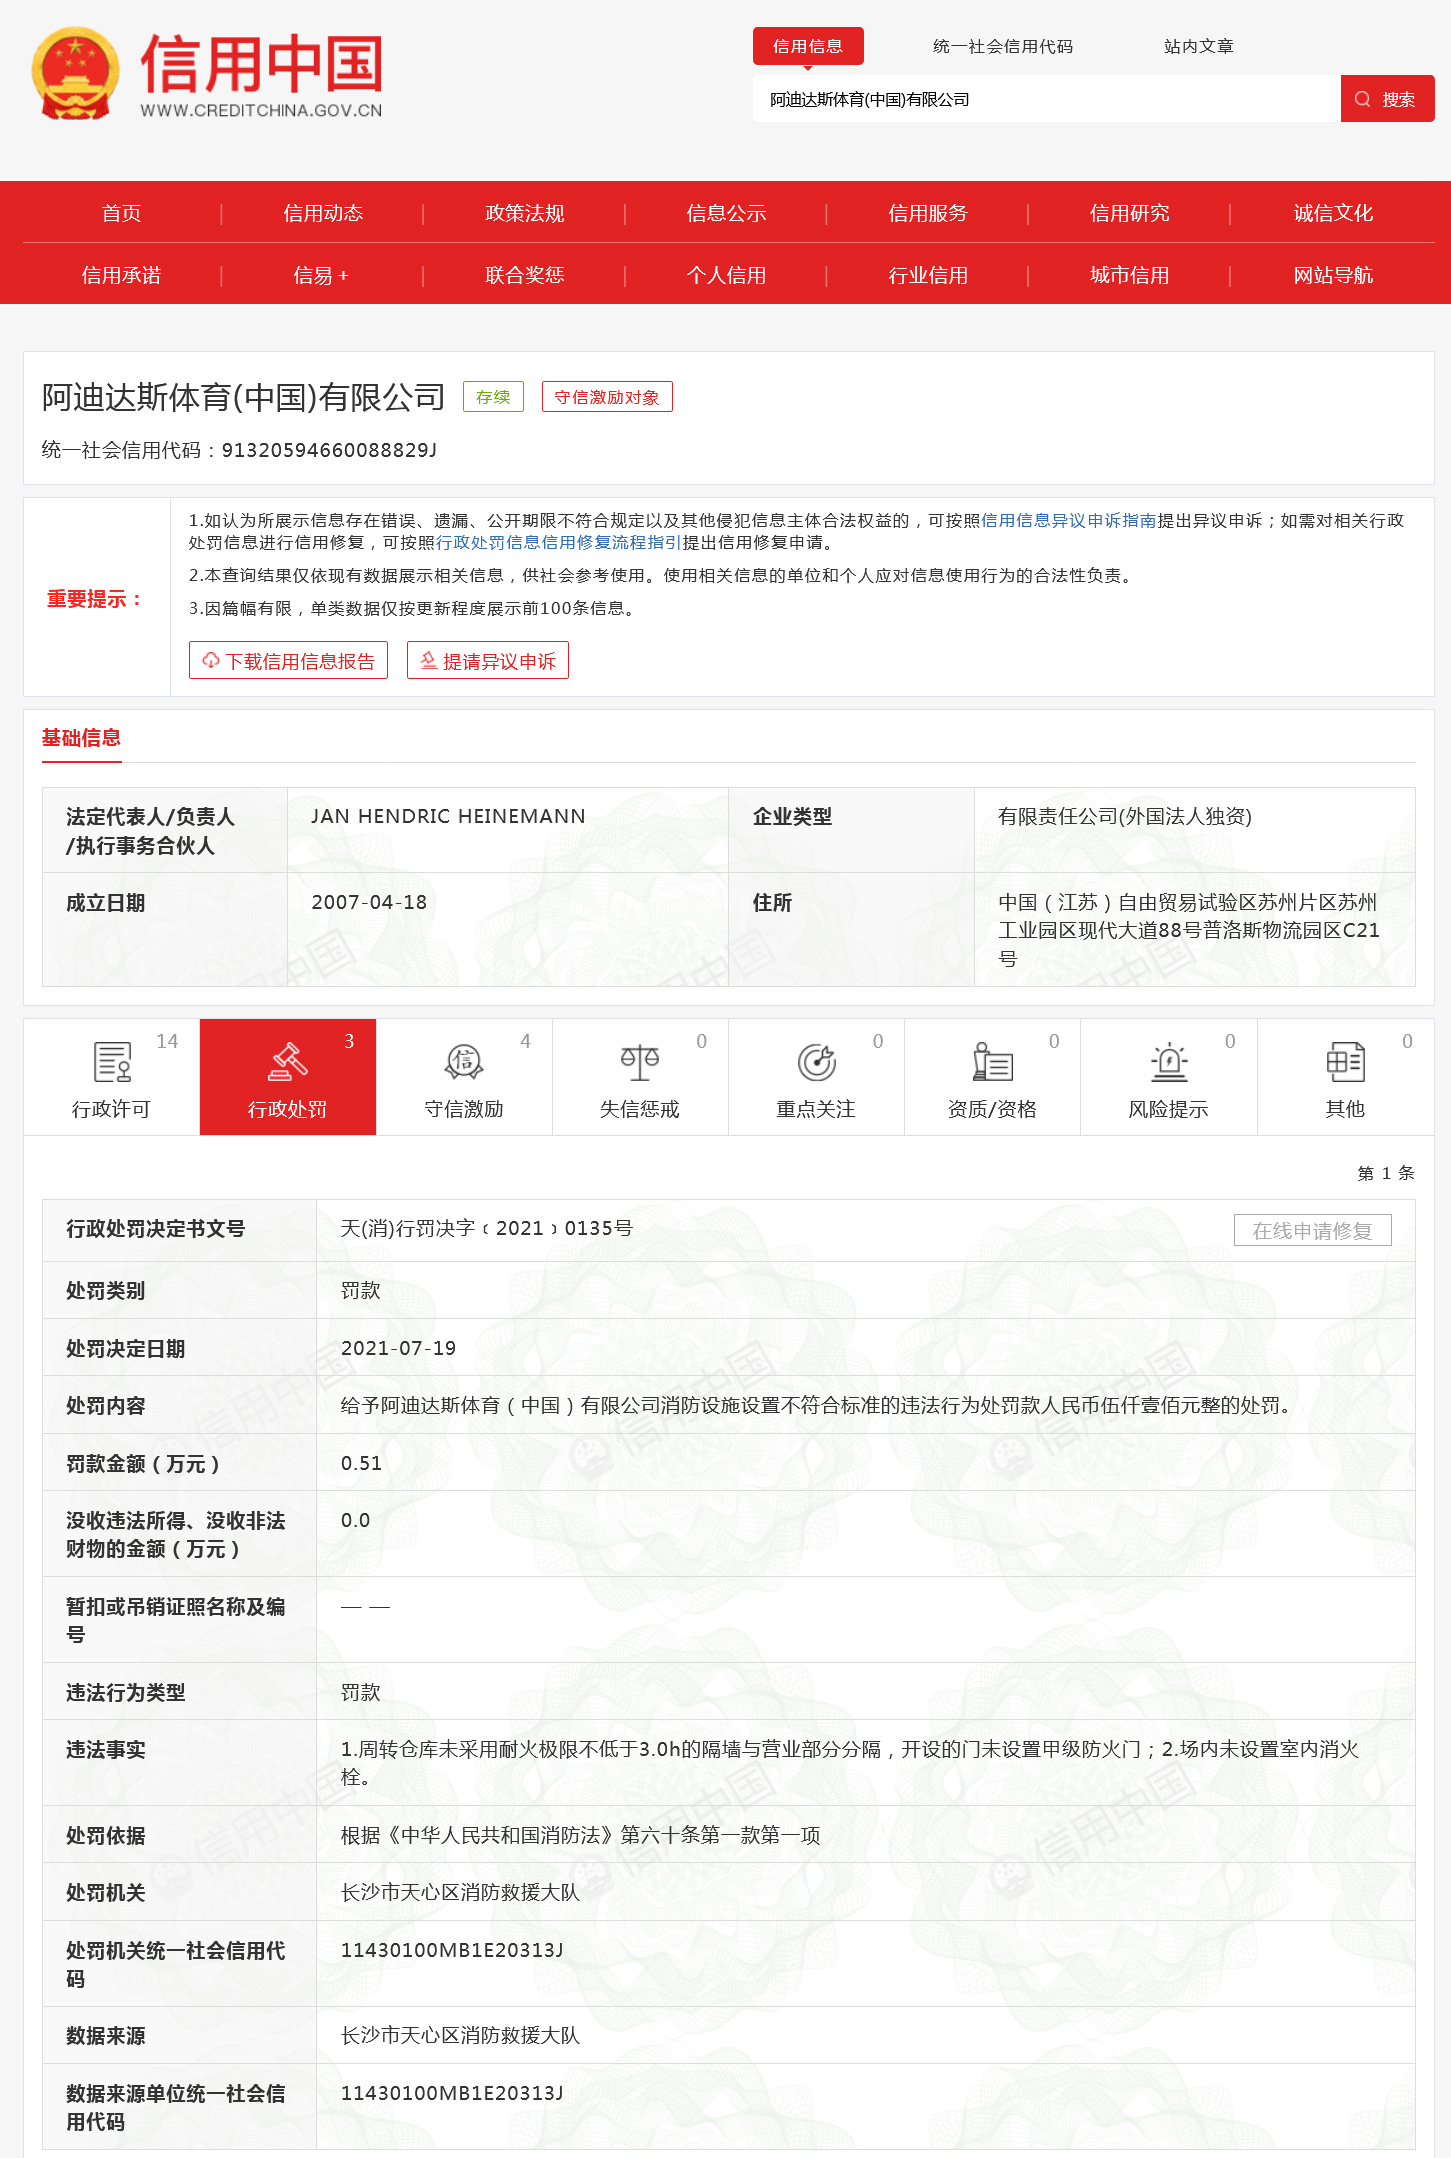Go to 联合奖惩 navigation item
The height and width of the screenshot is (2158, 1451).
coord(524,275)
